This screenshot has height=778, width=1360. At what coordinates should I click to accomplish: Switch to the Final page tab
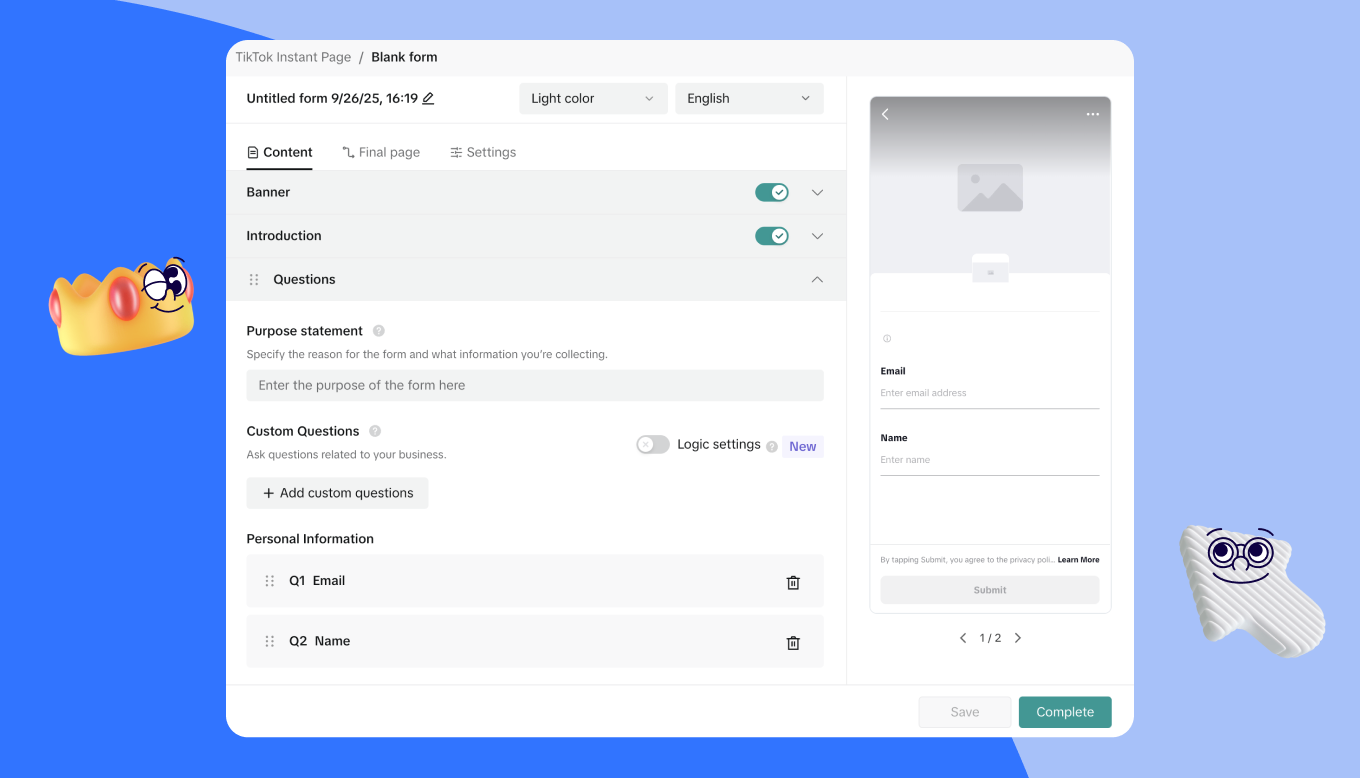coord(381,152)
